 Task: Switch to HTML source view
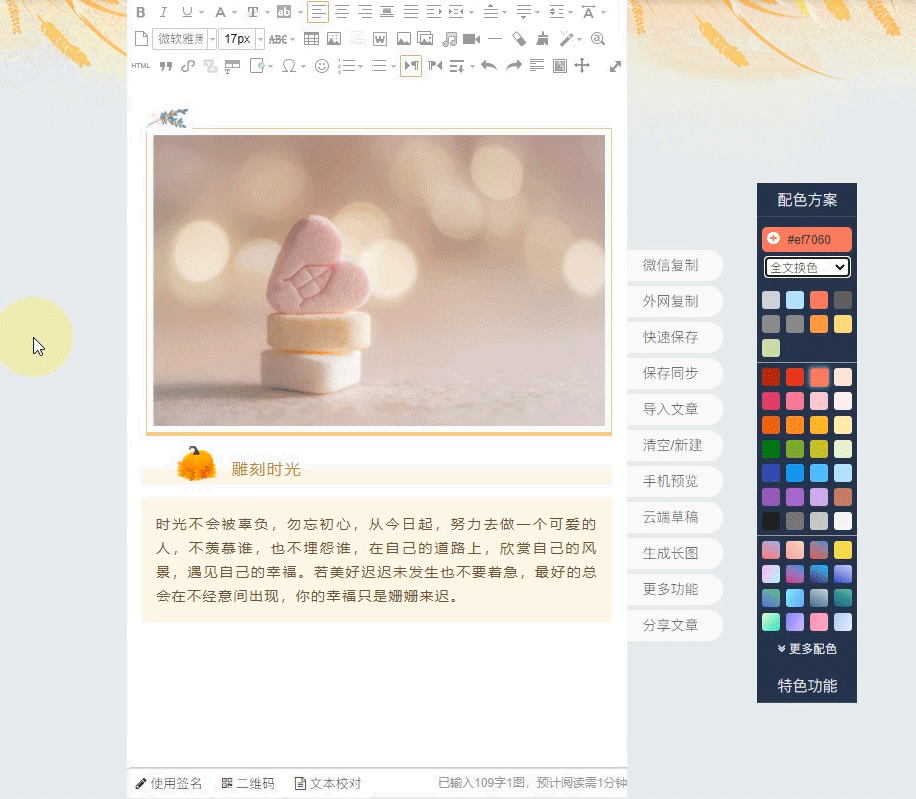140,66
